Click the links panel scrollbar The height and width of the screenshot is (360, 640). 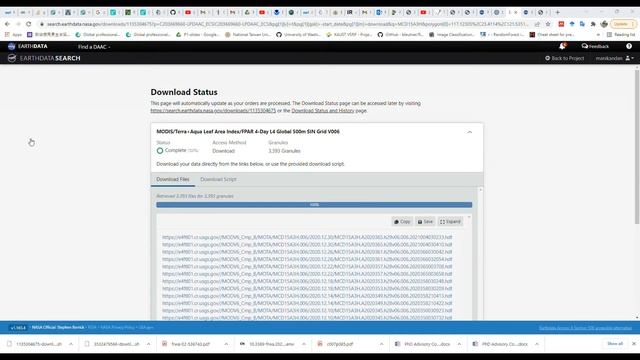[480, 253]
